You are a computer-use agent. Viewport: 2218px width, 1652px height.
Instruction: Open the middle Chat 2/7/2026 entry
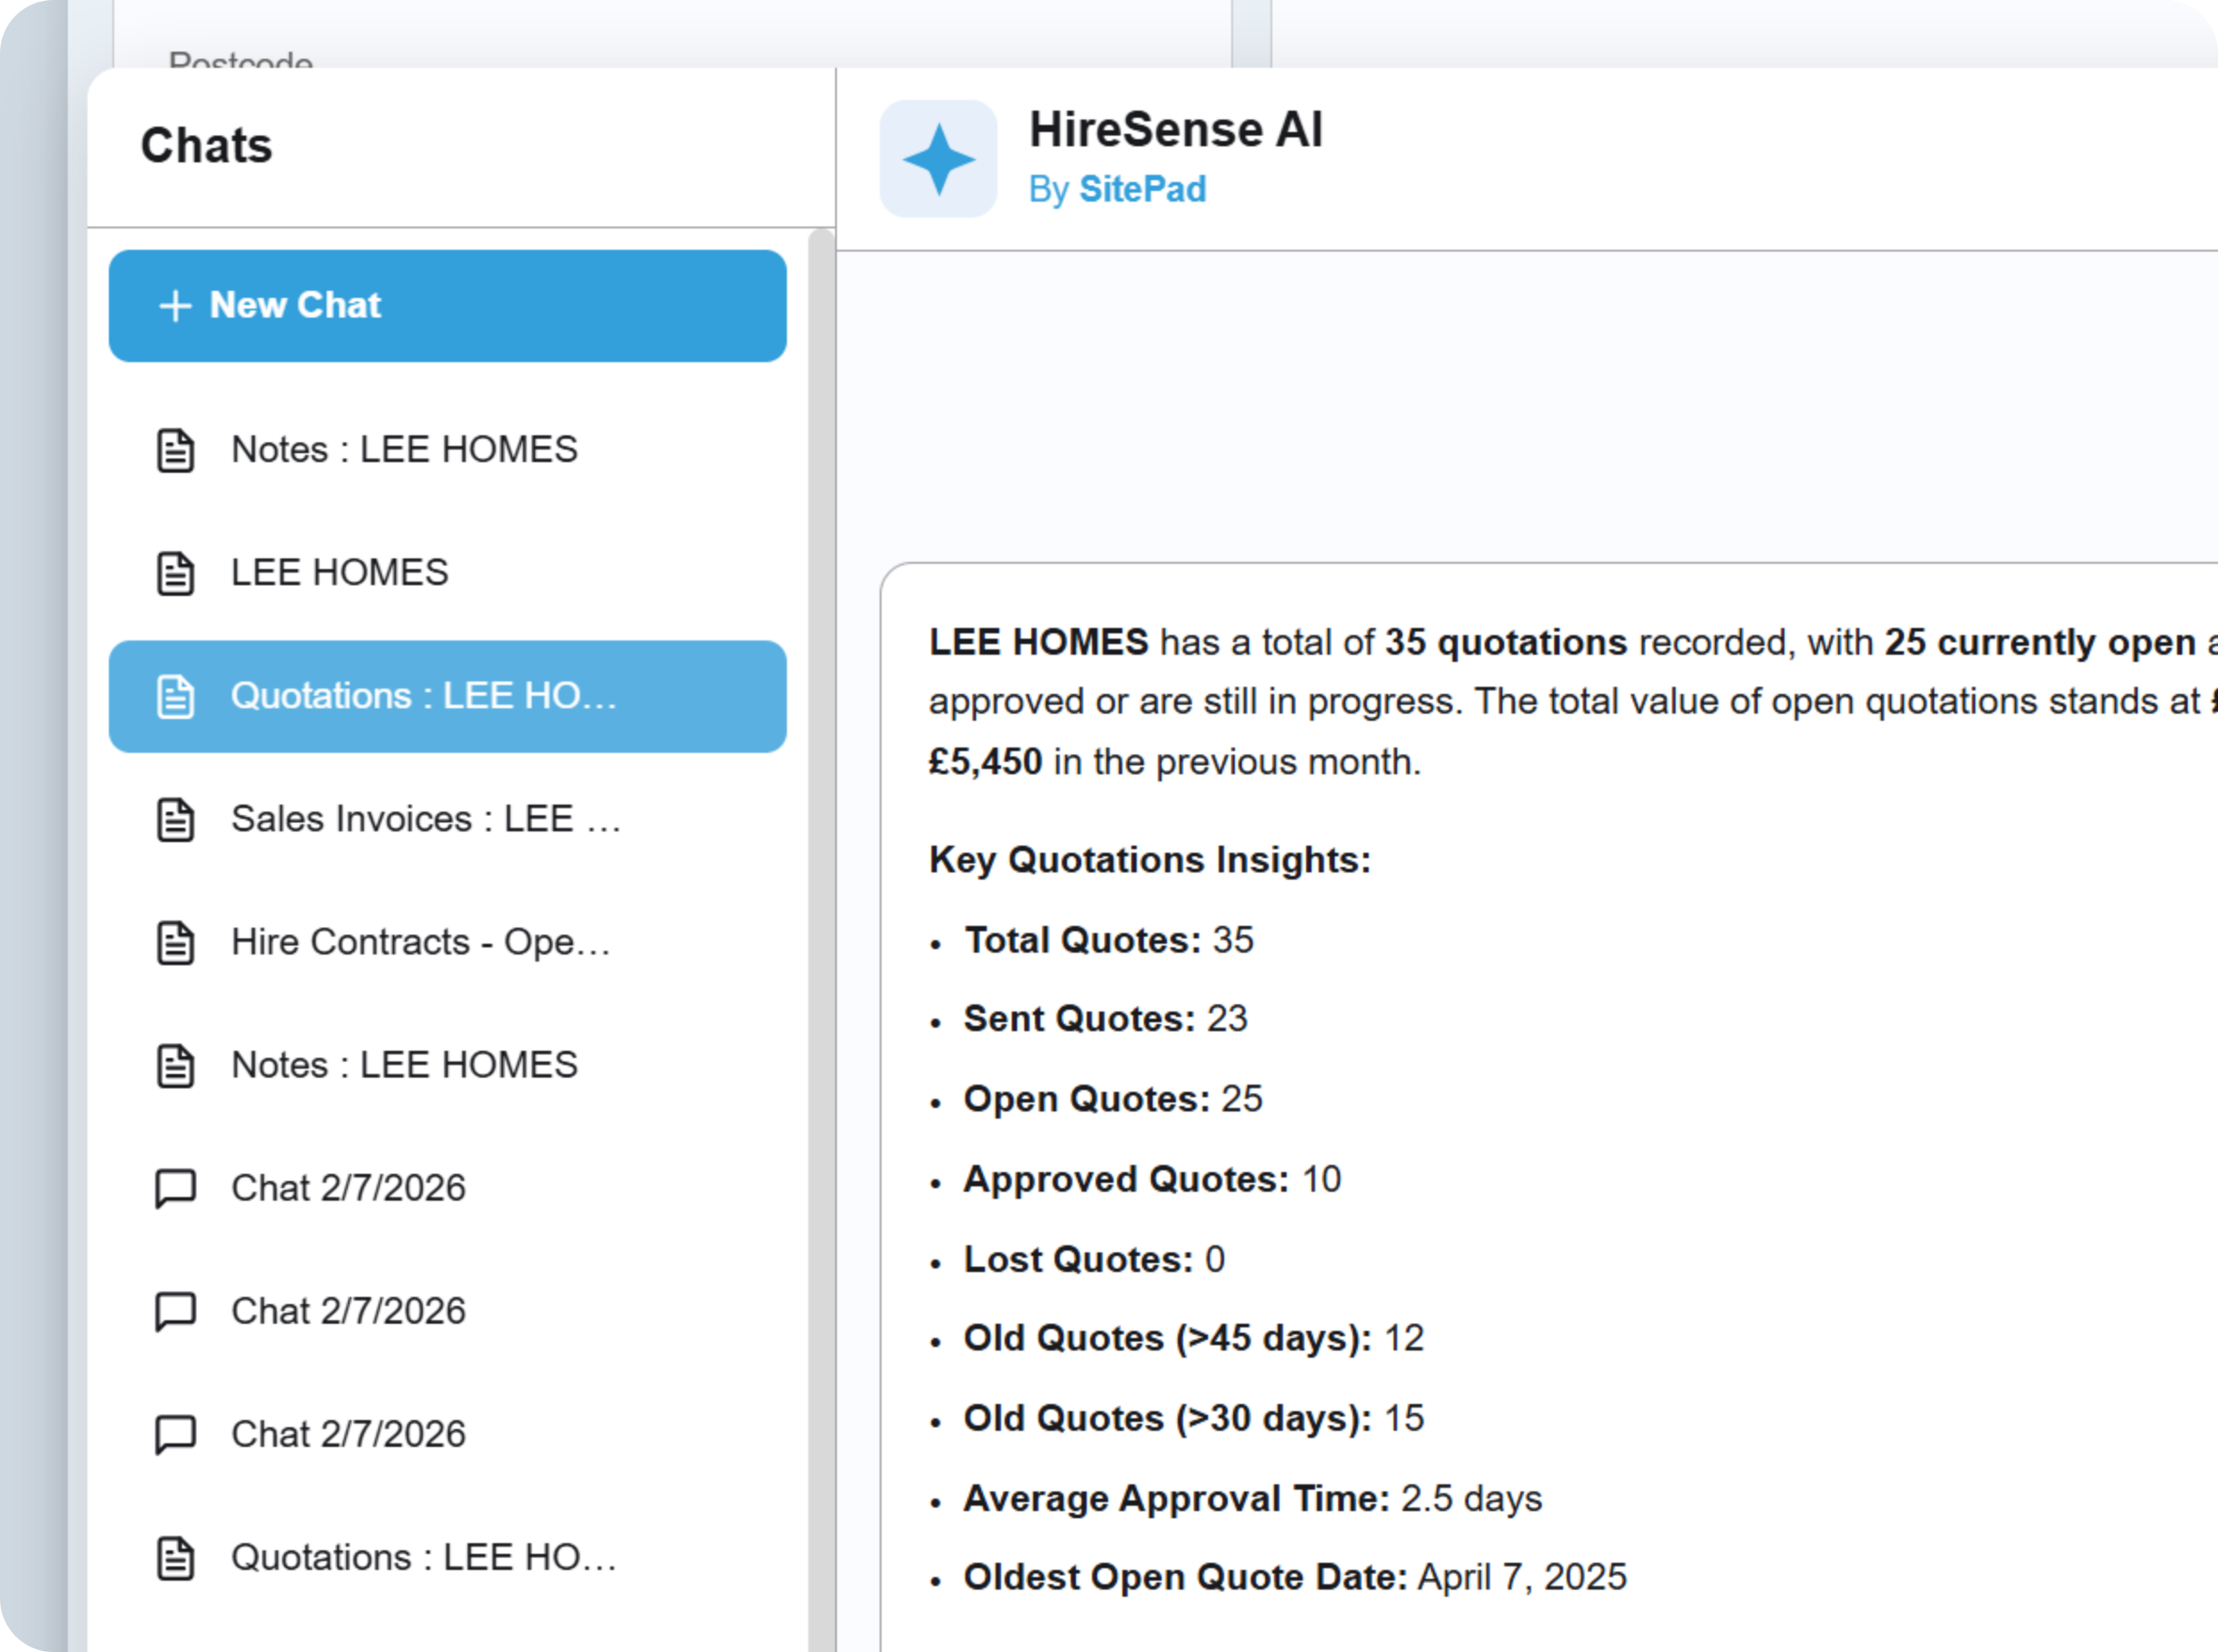348,1311
